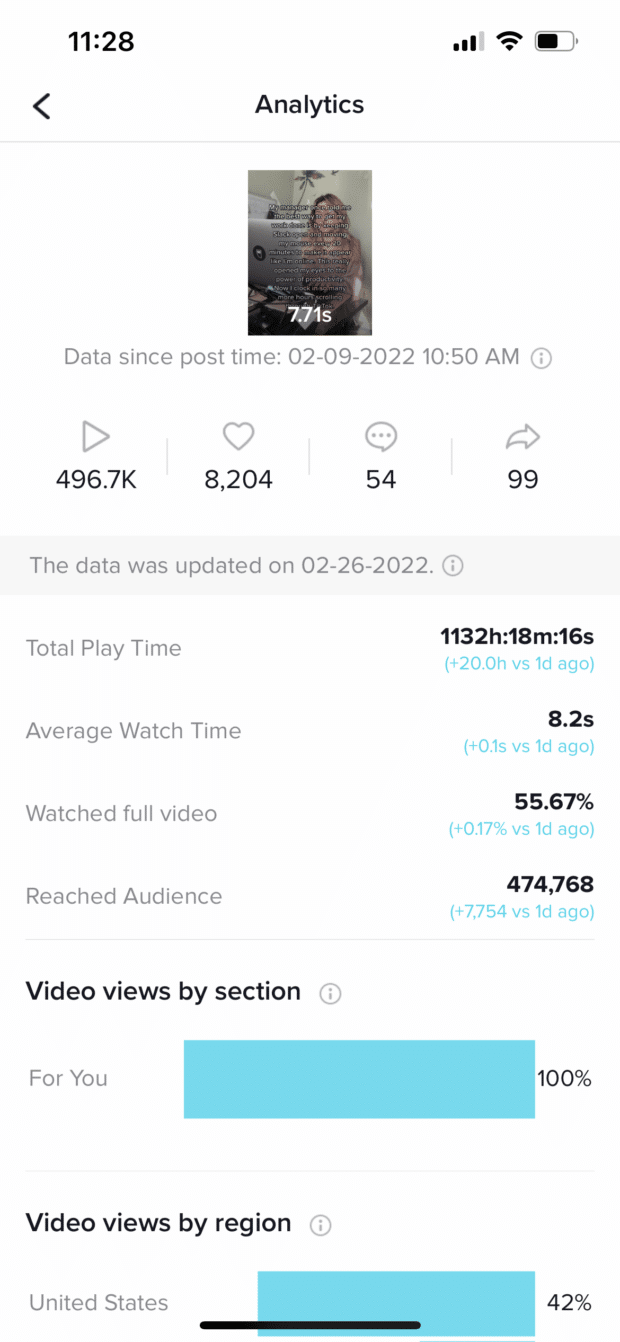Open the video thumbnail preview

[x=310, y=252]
